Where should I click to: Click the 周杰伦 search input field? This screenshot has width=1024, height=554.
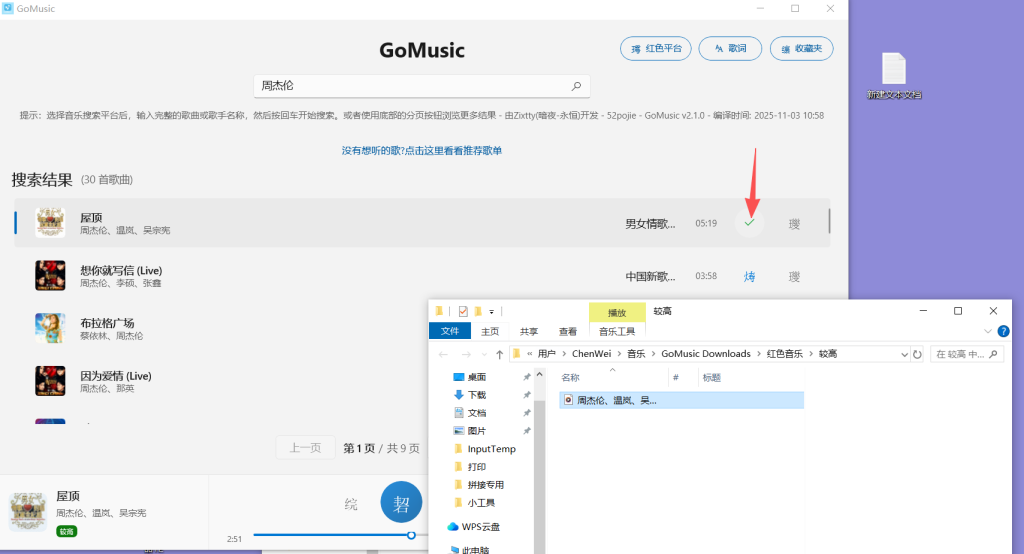pos(410,86)
